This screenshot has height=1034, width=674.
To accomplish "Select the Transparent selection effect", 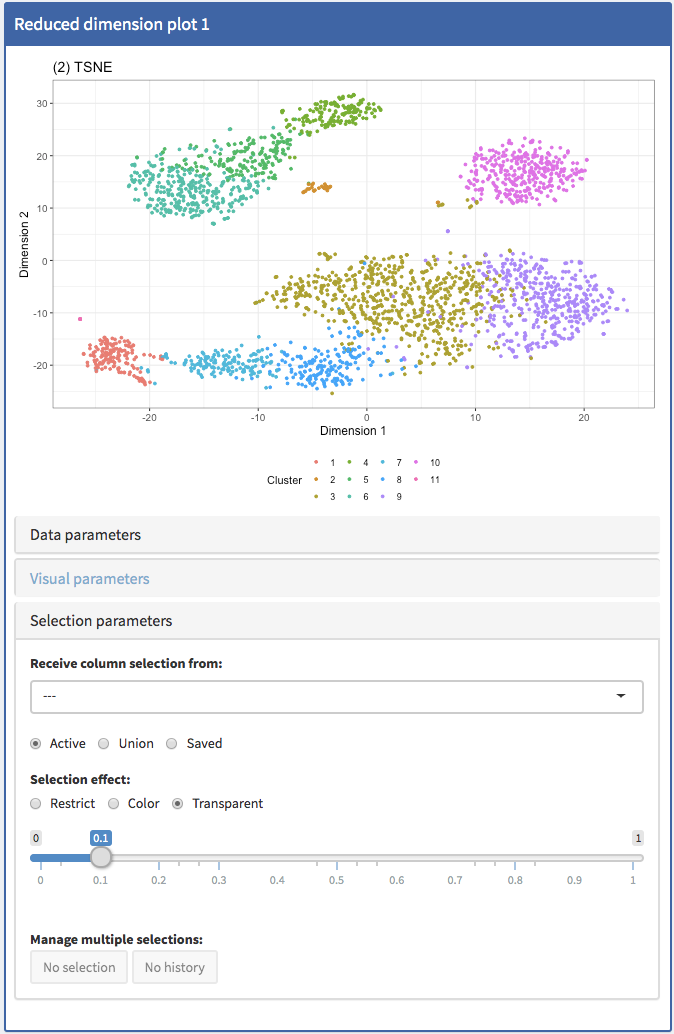I will pos(179,804).
